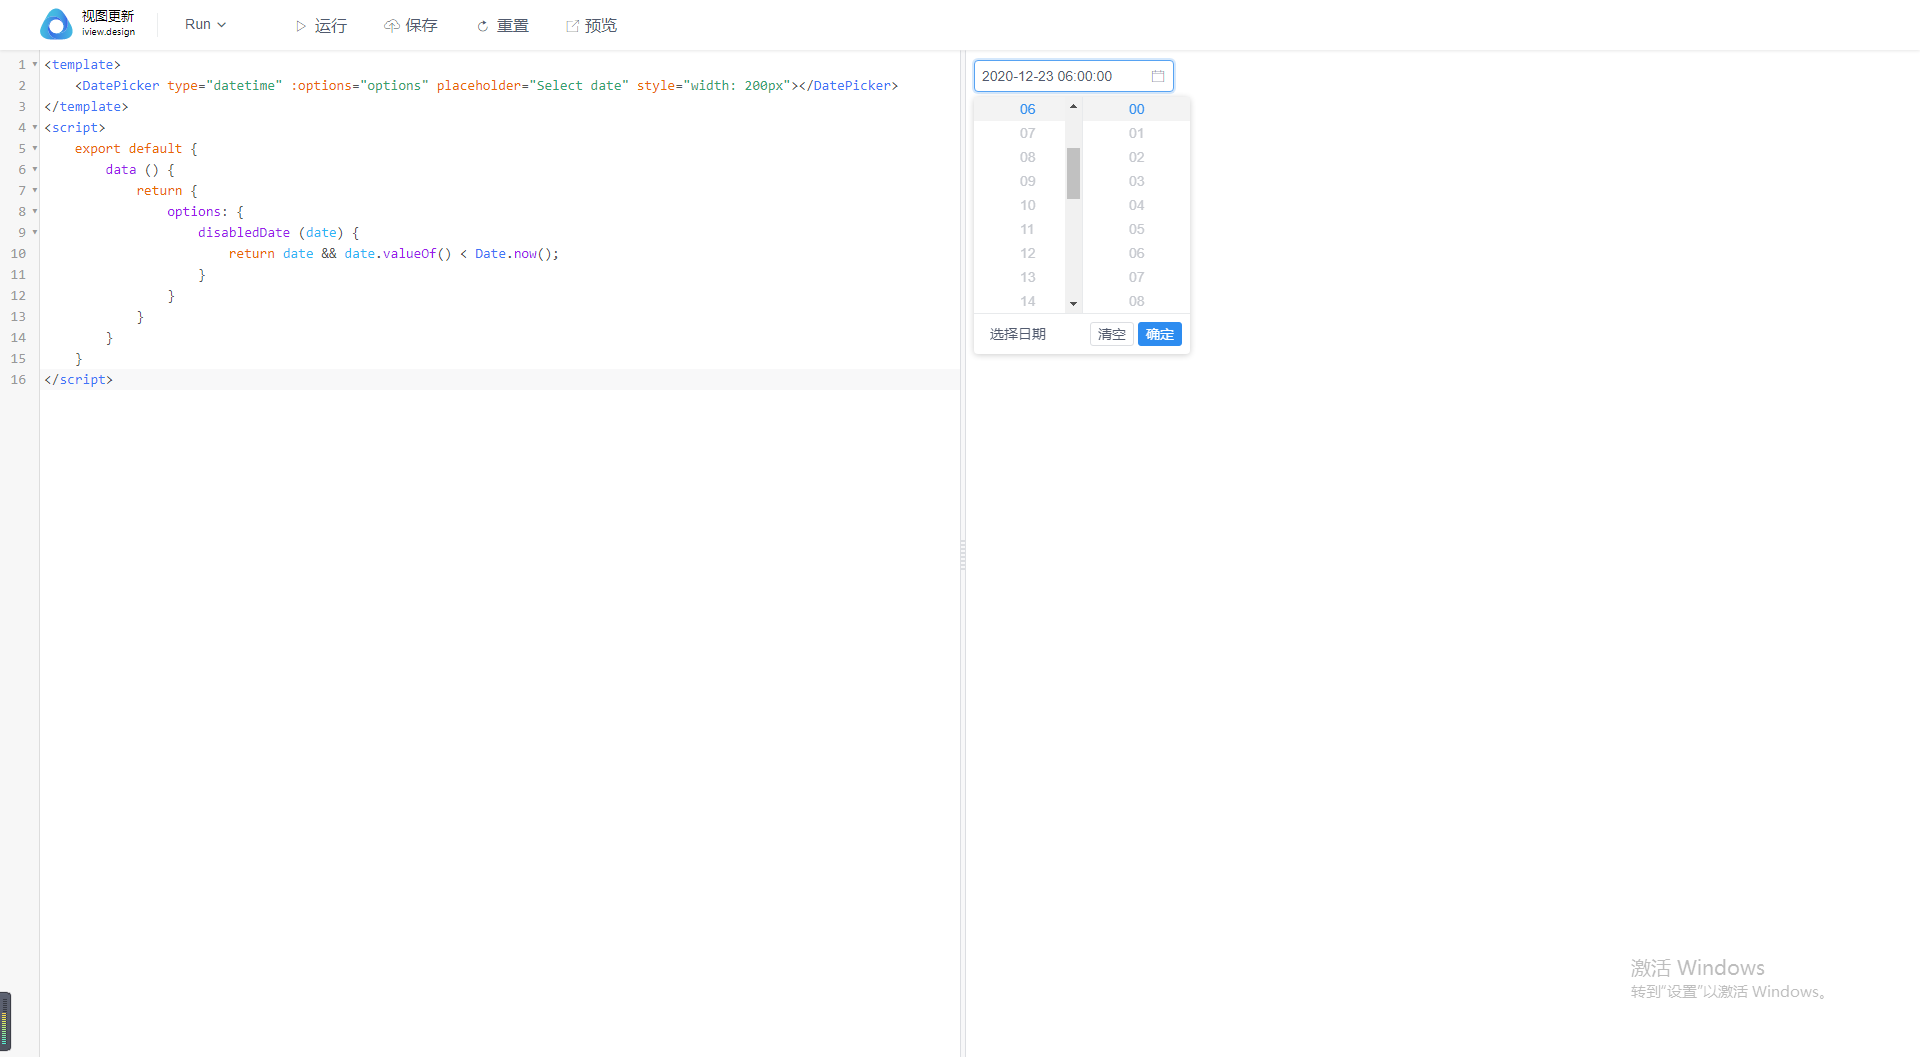
Task: Confirm the time with the 确定 button
Action: (x=1159, y=333)
